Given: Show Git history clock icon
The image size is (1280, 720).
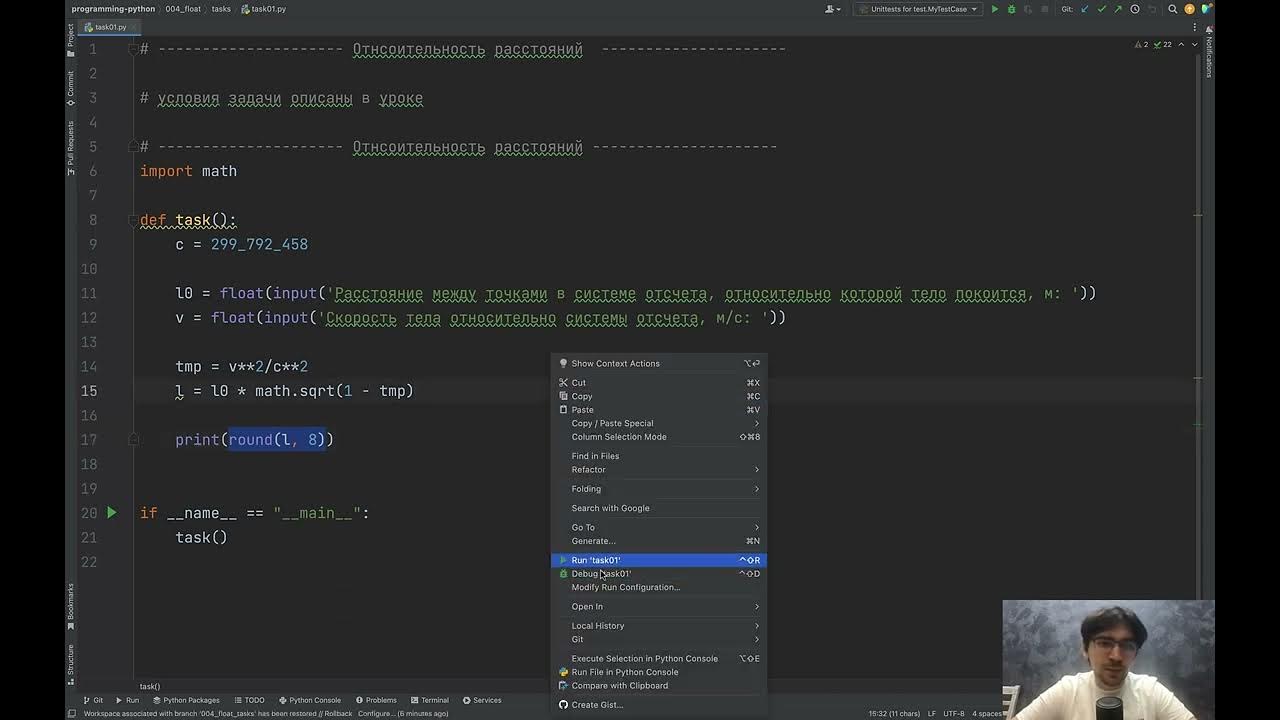Looking at the screenshot, I should click(1135, 9).
